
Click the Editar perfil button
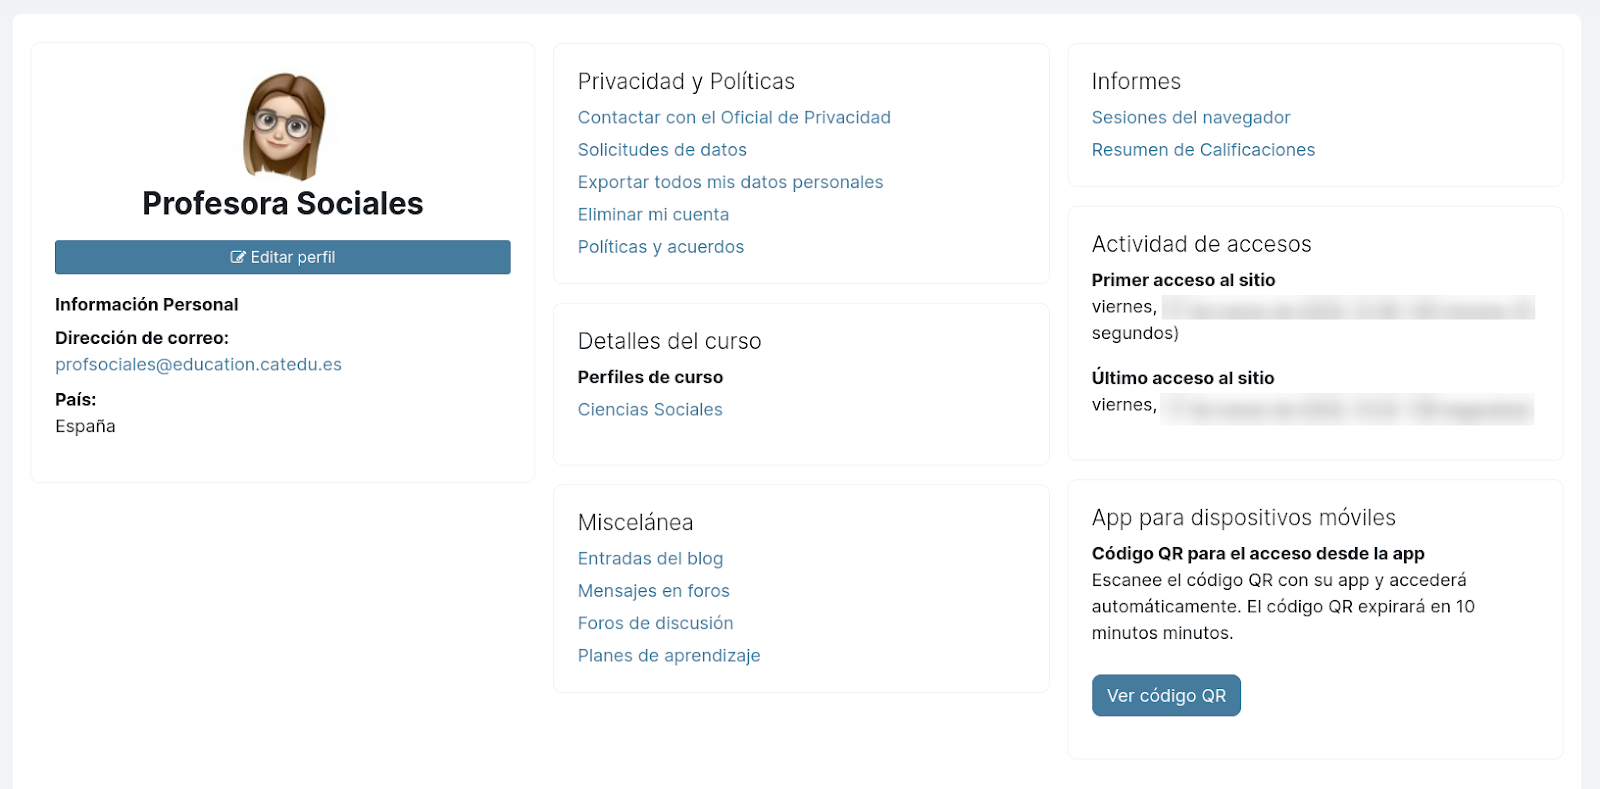coord(283,257)
